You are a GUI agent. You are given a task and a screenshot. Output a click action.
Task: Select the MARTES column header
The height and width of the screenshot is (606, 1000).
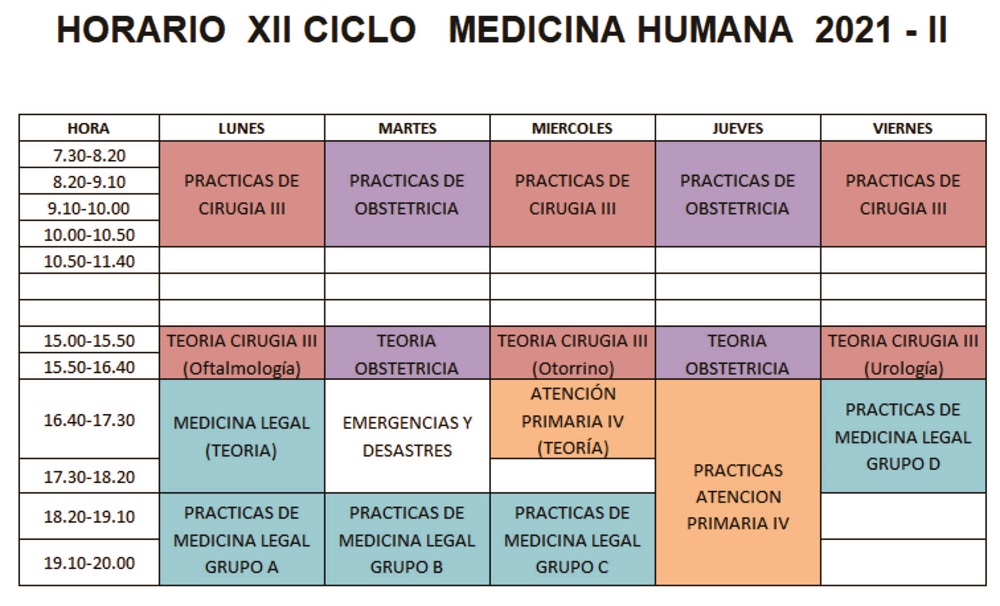(407, 128)
